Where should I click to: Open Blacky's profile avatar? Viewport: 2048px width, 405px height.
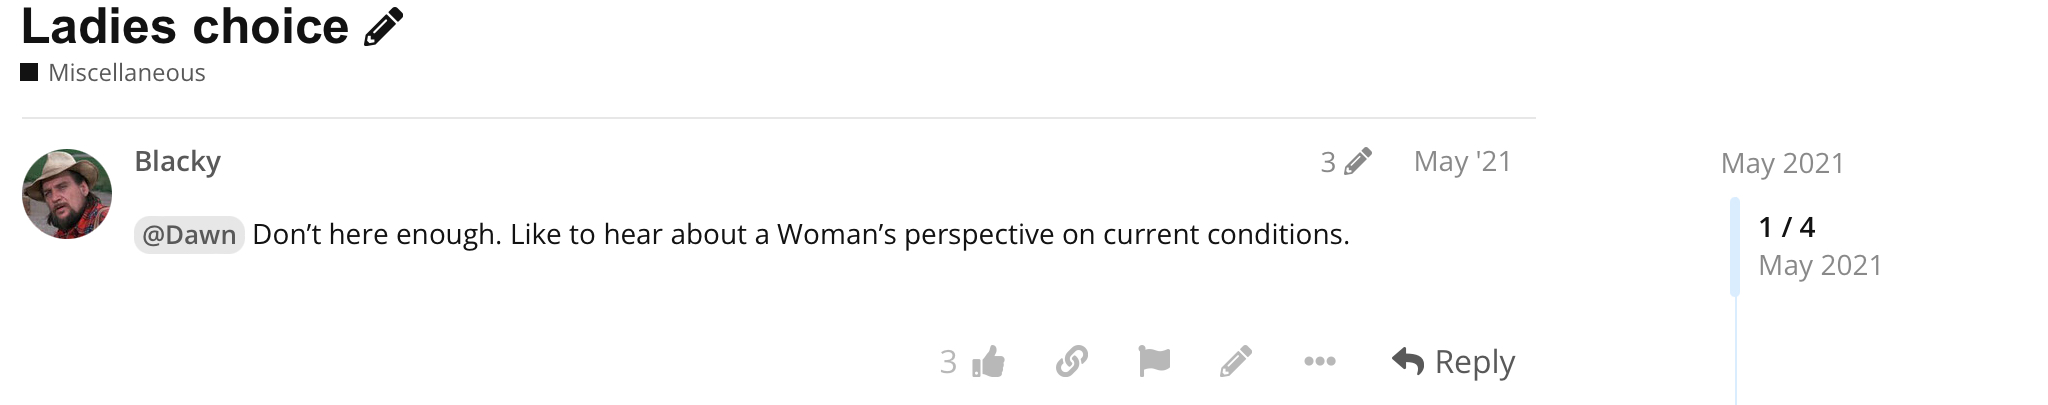click(x=67, y=194)
